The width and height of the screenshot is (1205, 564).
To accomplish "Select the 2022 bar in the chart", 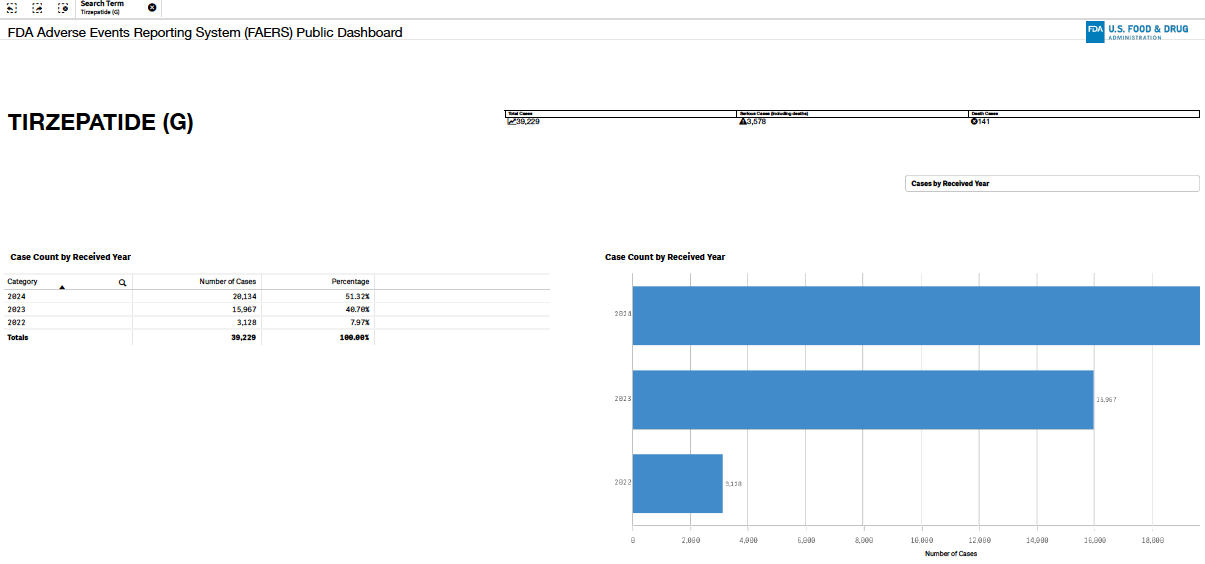I will [x=678, y=484].
